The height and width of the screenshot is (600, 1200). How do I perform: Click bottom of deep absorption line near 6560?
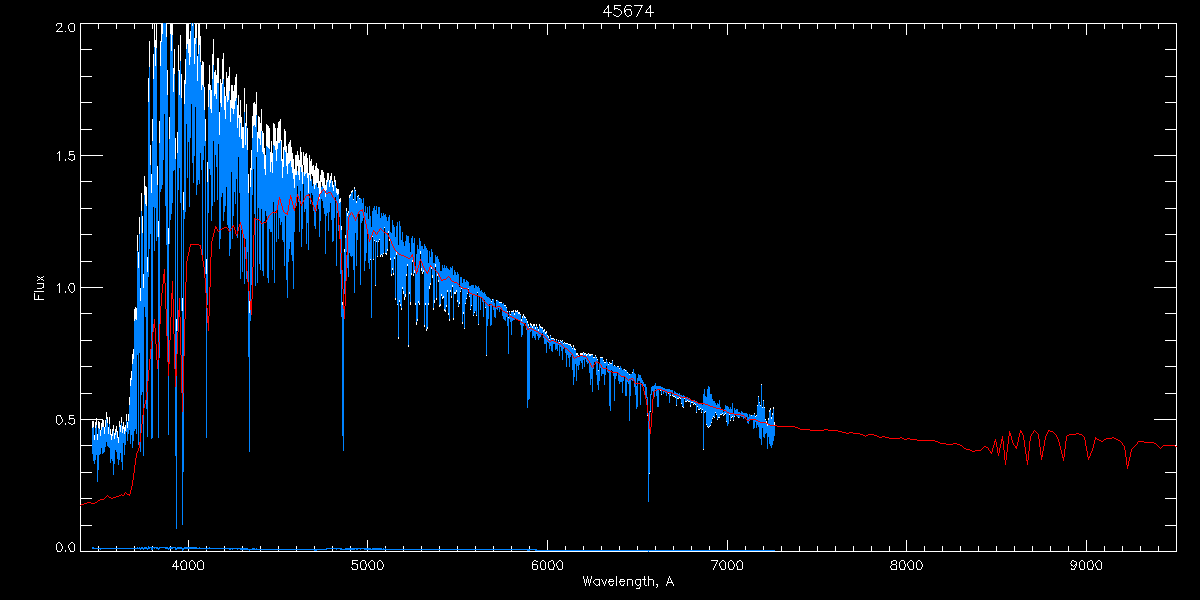pyautogui.click(x=649, y=498)
